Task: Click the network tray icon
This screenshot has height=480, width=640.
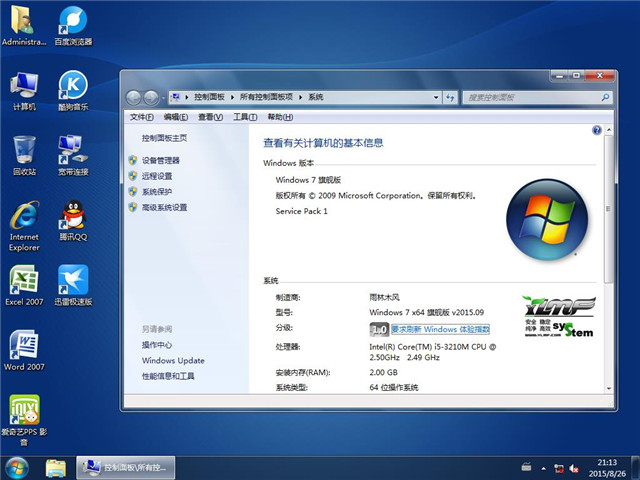Action: (558, 468)
